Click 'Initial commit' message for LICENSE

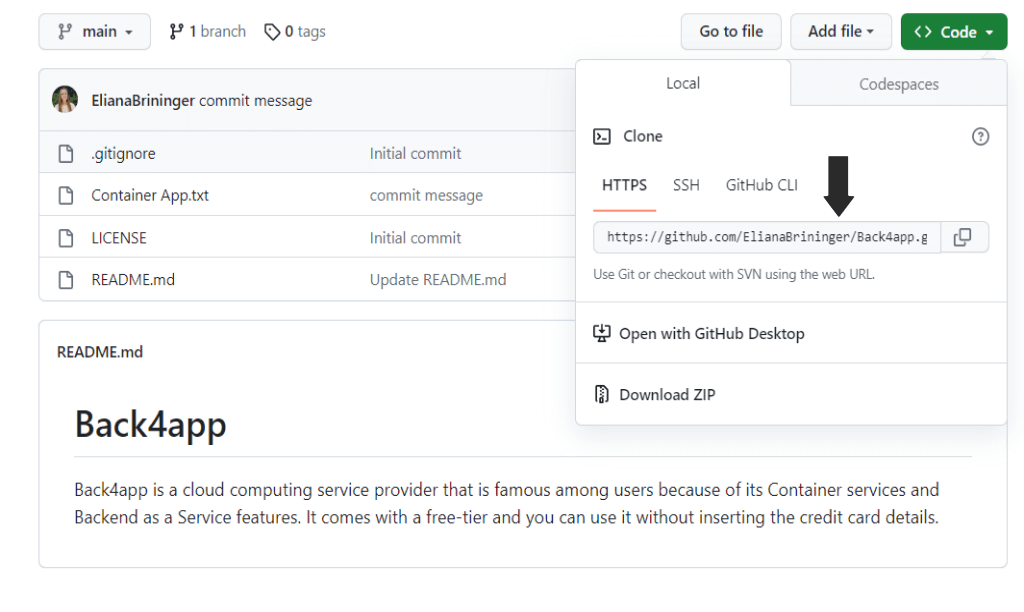tap(415, 238)
